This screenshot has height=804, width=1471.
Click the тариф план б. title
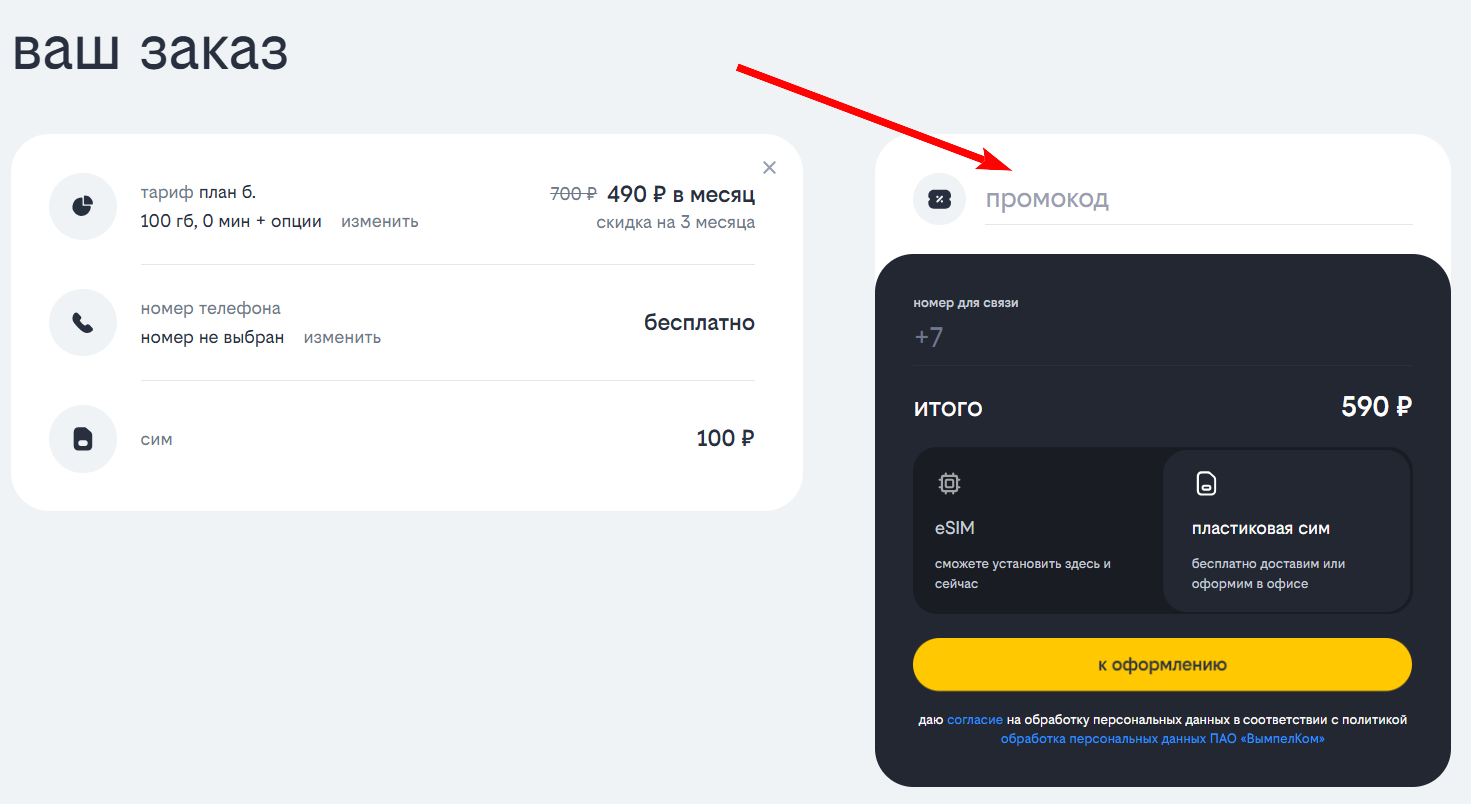click(x=198, y=192)
